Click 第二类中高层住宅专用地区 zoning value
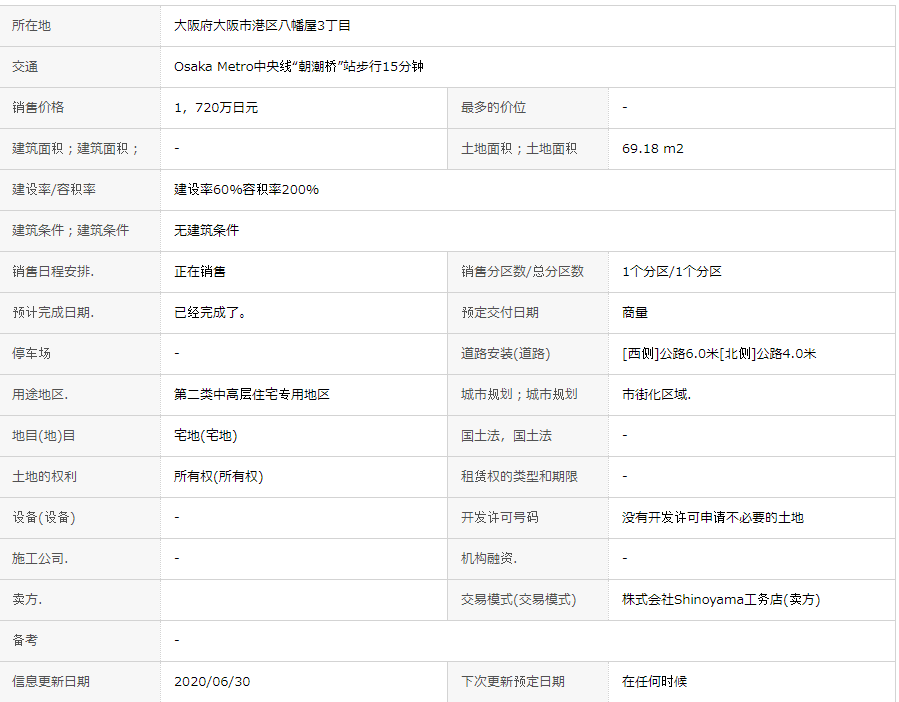Viewport: 899px width, 702px height. (x=251, y=395)
